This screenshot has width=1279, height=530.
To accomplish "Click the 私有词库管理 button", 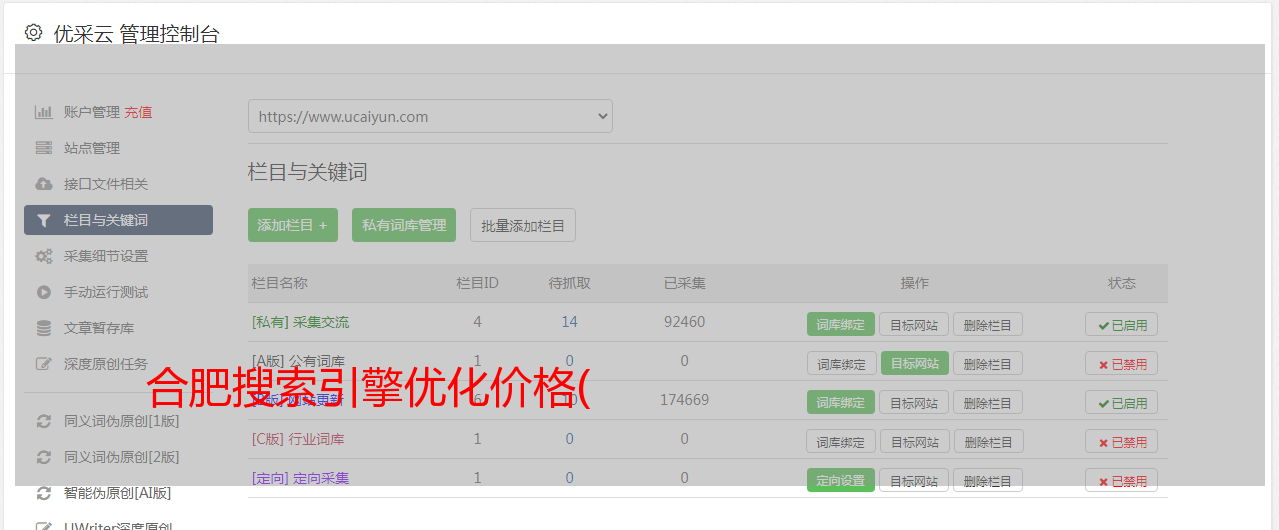I will (x=404, y=225).
